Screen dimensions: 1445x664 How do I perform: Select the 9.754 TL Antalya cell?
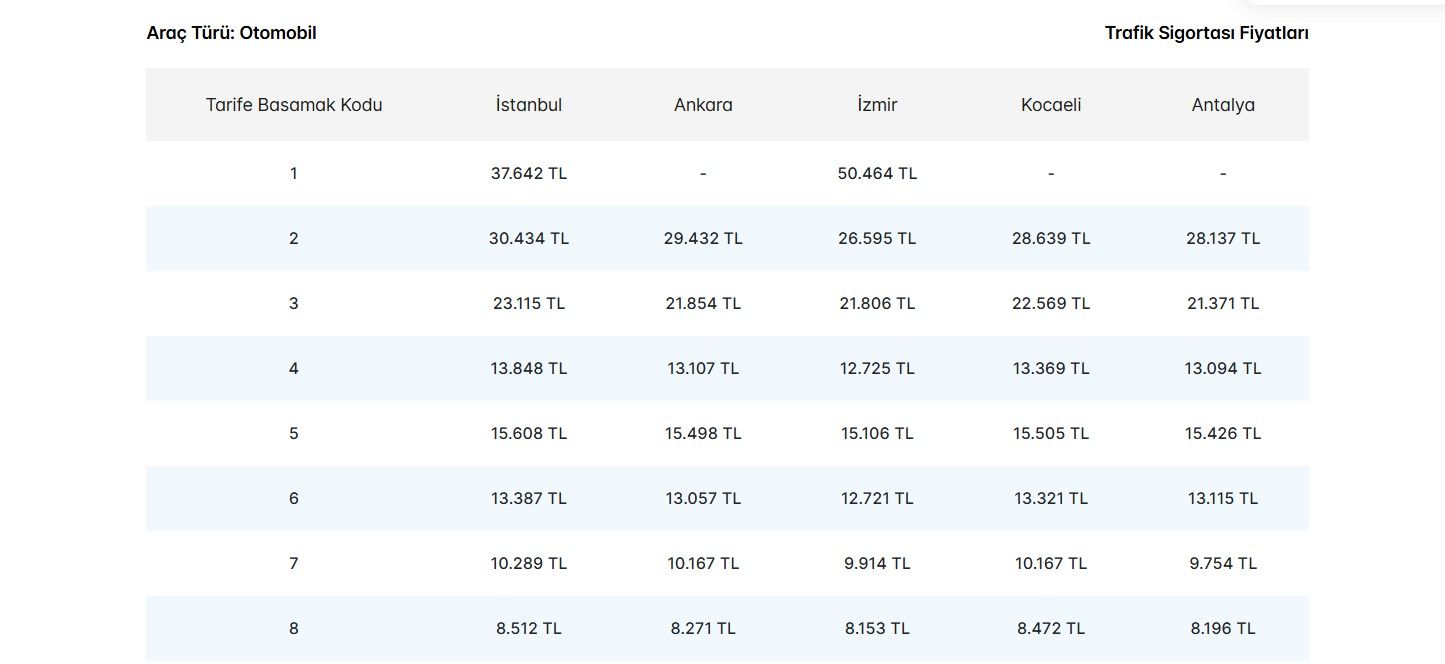click(x=1223, y=563)
